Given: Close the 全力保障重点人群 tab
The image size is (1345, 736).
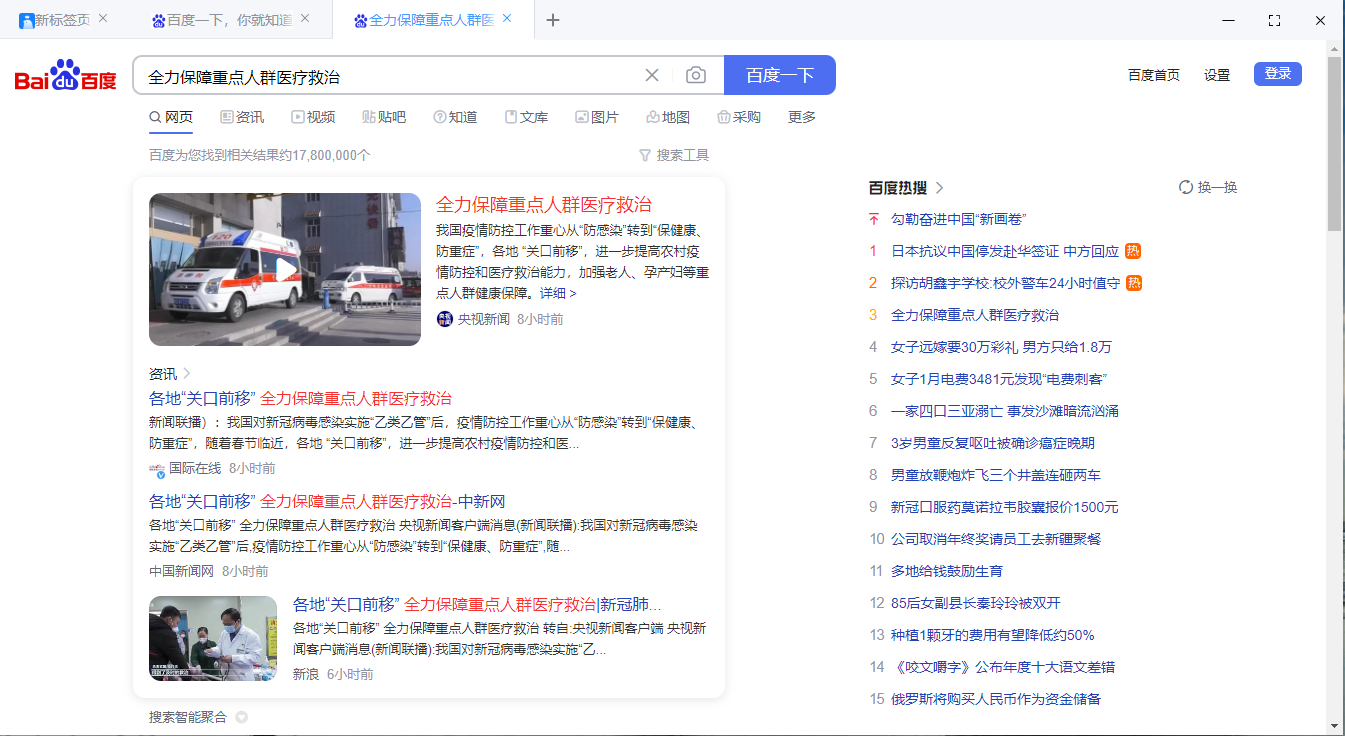Looking at the screenshot, I should pos(507,19).
